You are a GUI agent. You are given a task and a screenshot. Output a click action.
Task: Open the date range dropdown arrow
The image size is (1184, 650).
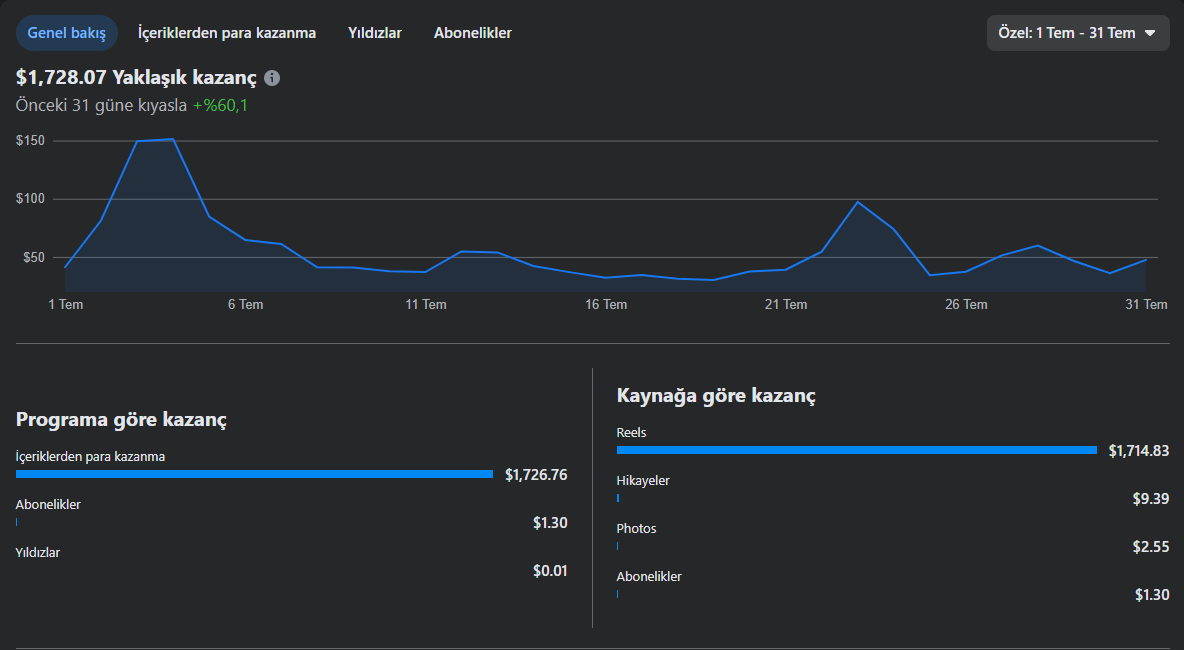point(1150,33)
